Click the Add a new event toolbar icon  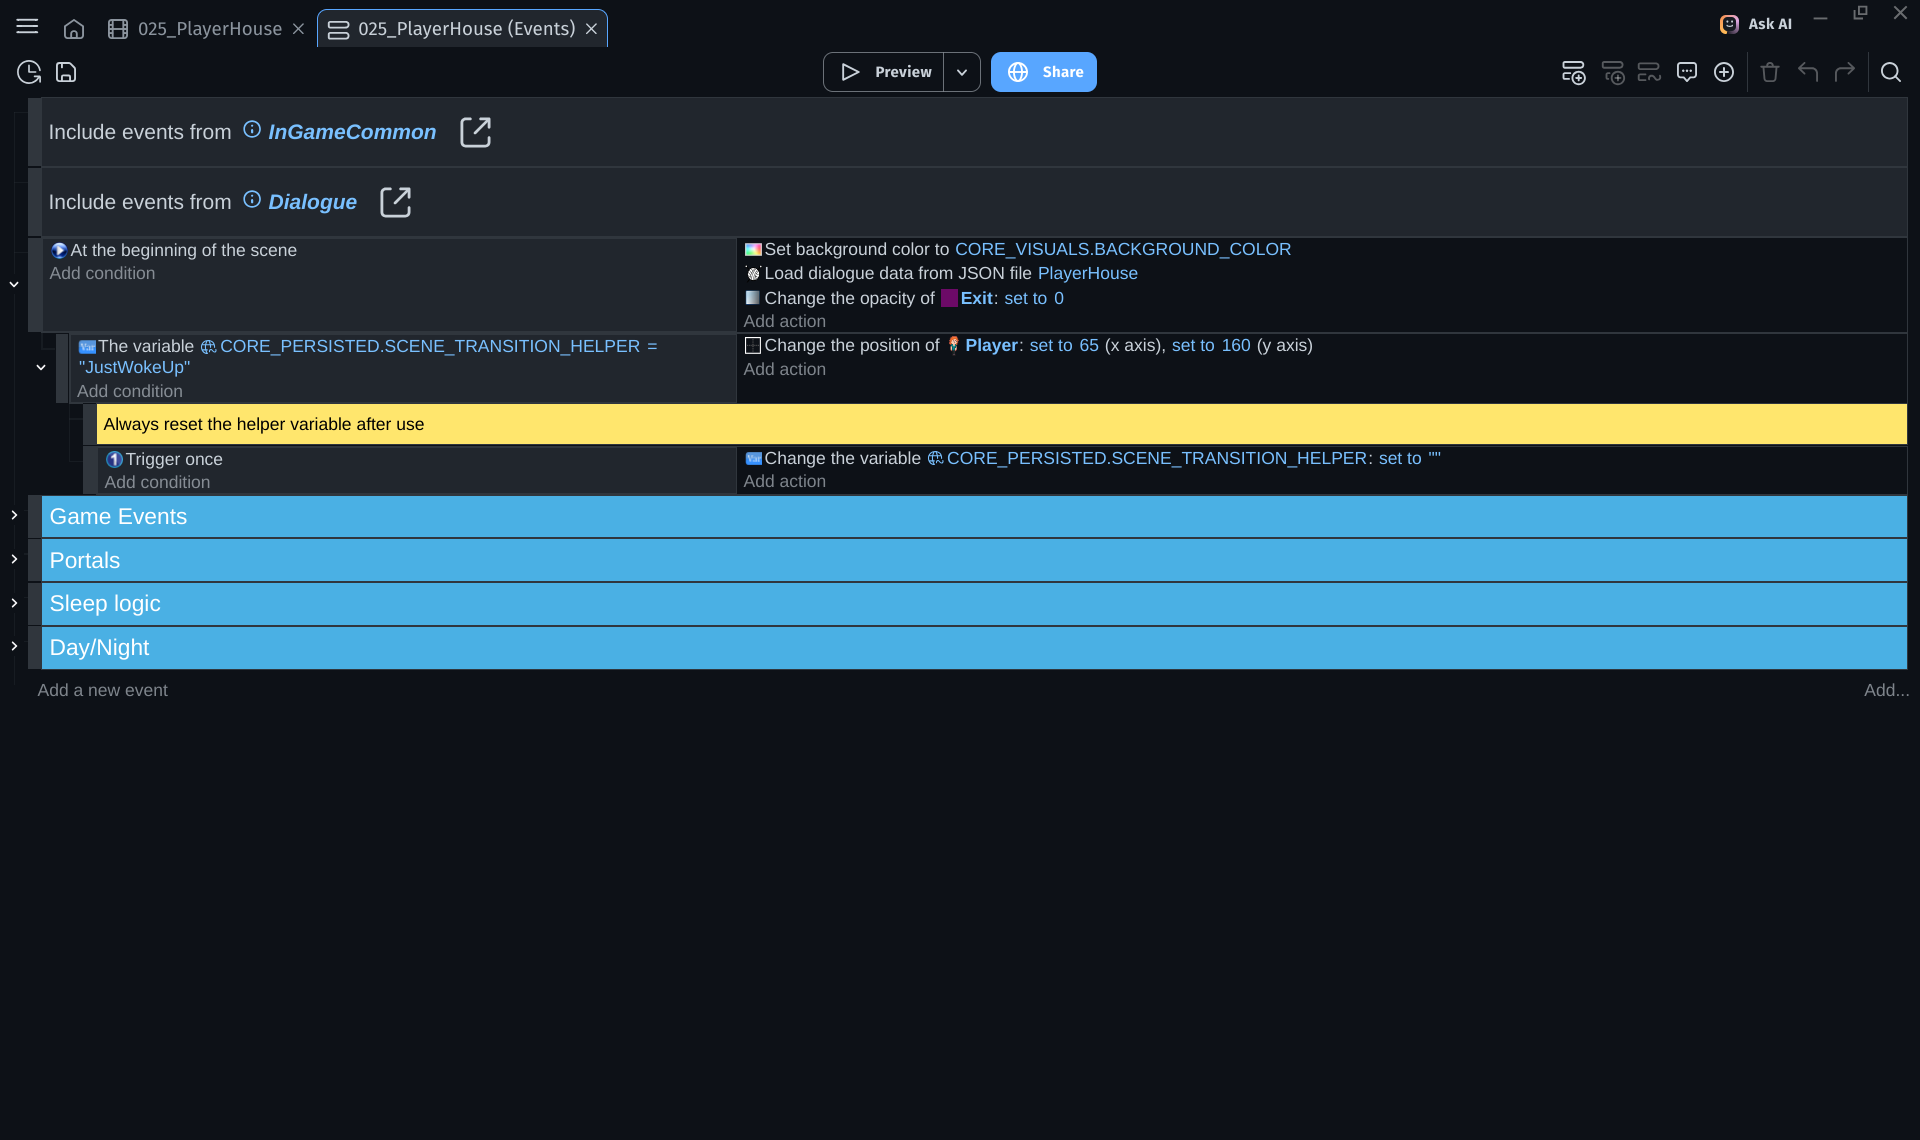(1573, 72)
